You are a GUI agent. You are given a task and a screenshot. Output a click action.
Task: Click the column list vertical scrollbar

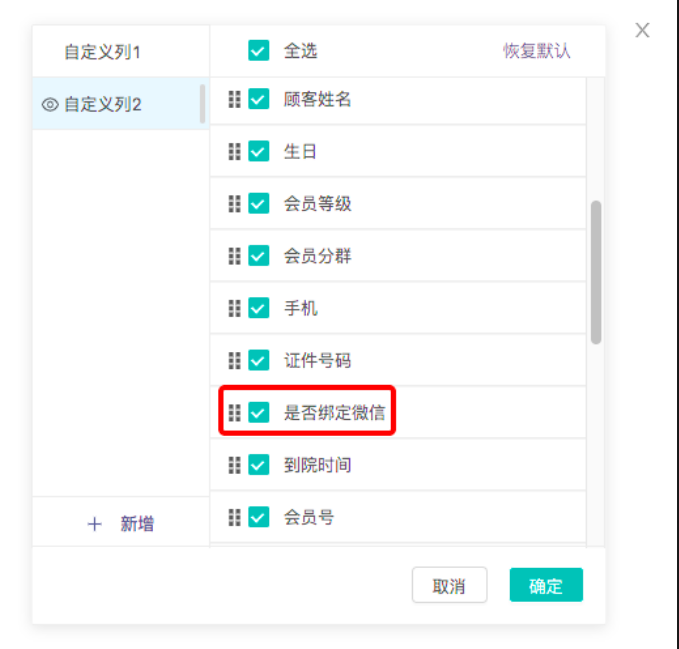[596, 272]
